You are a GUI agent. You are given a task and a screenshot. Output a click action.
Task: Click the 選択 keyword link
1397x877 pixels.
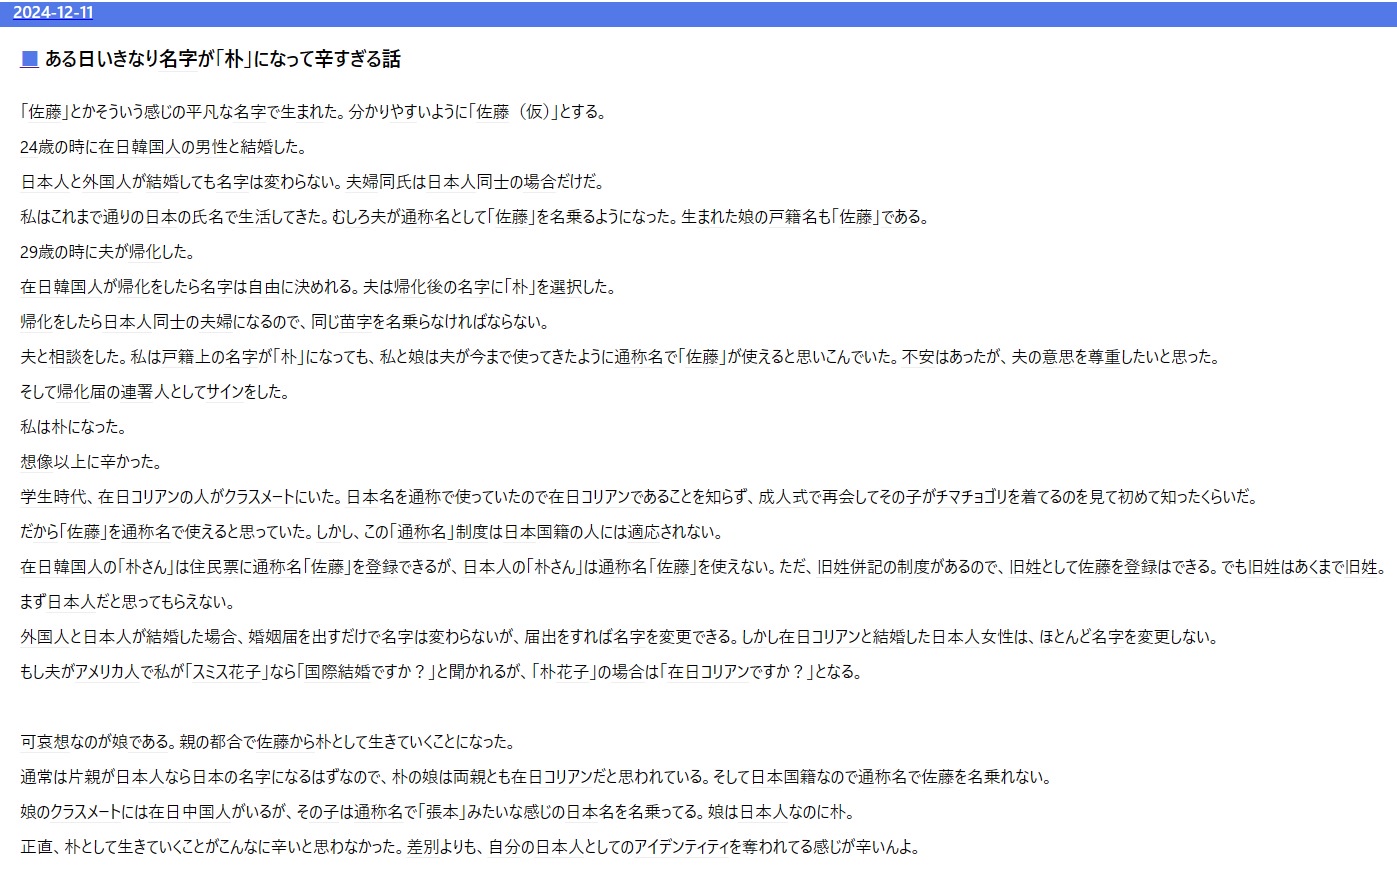[565, 287]
